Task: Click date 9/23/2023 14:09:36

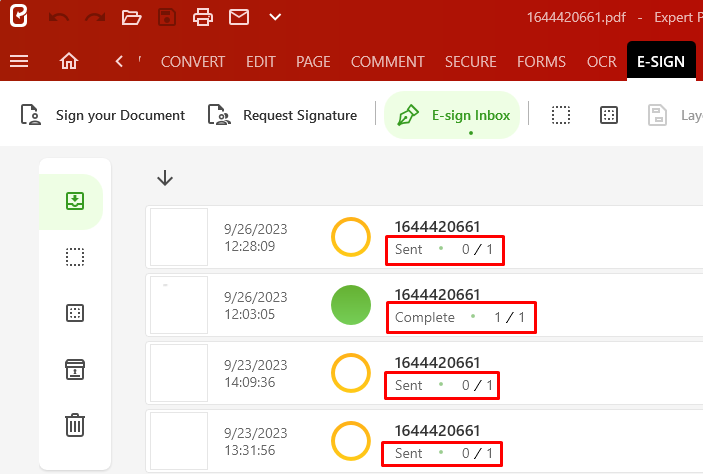Action: [x=256, y=374]
